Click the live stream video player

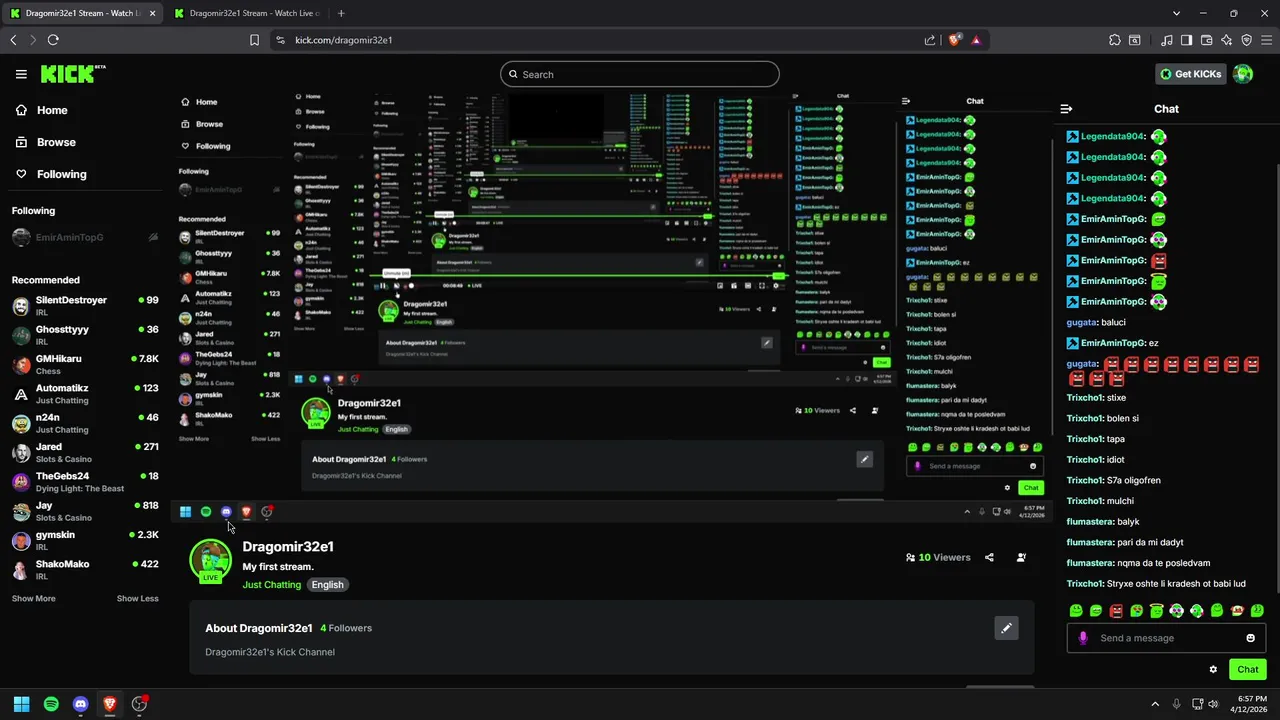click(612, 309)
